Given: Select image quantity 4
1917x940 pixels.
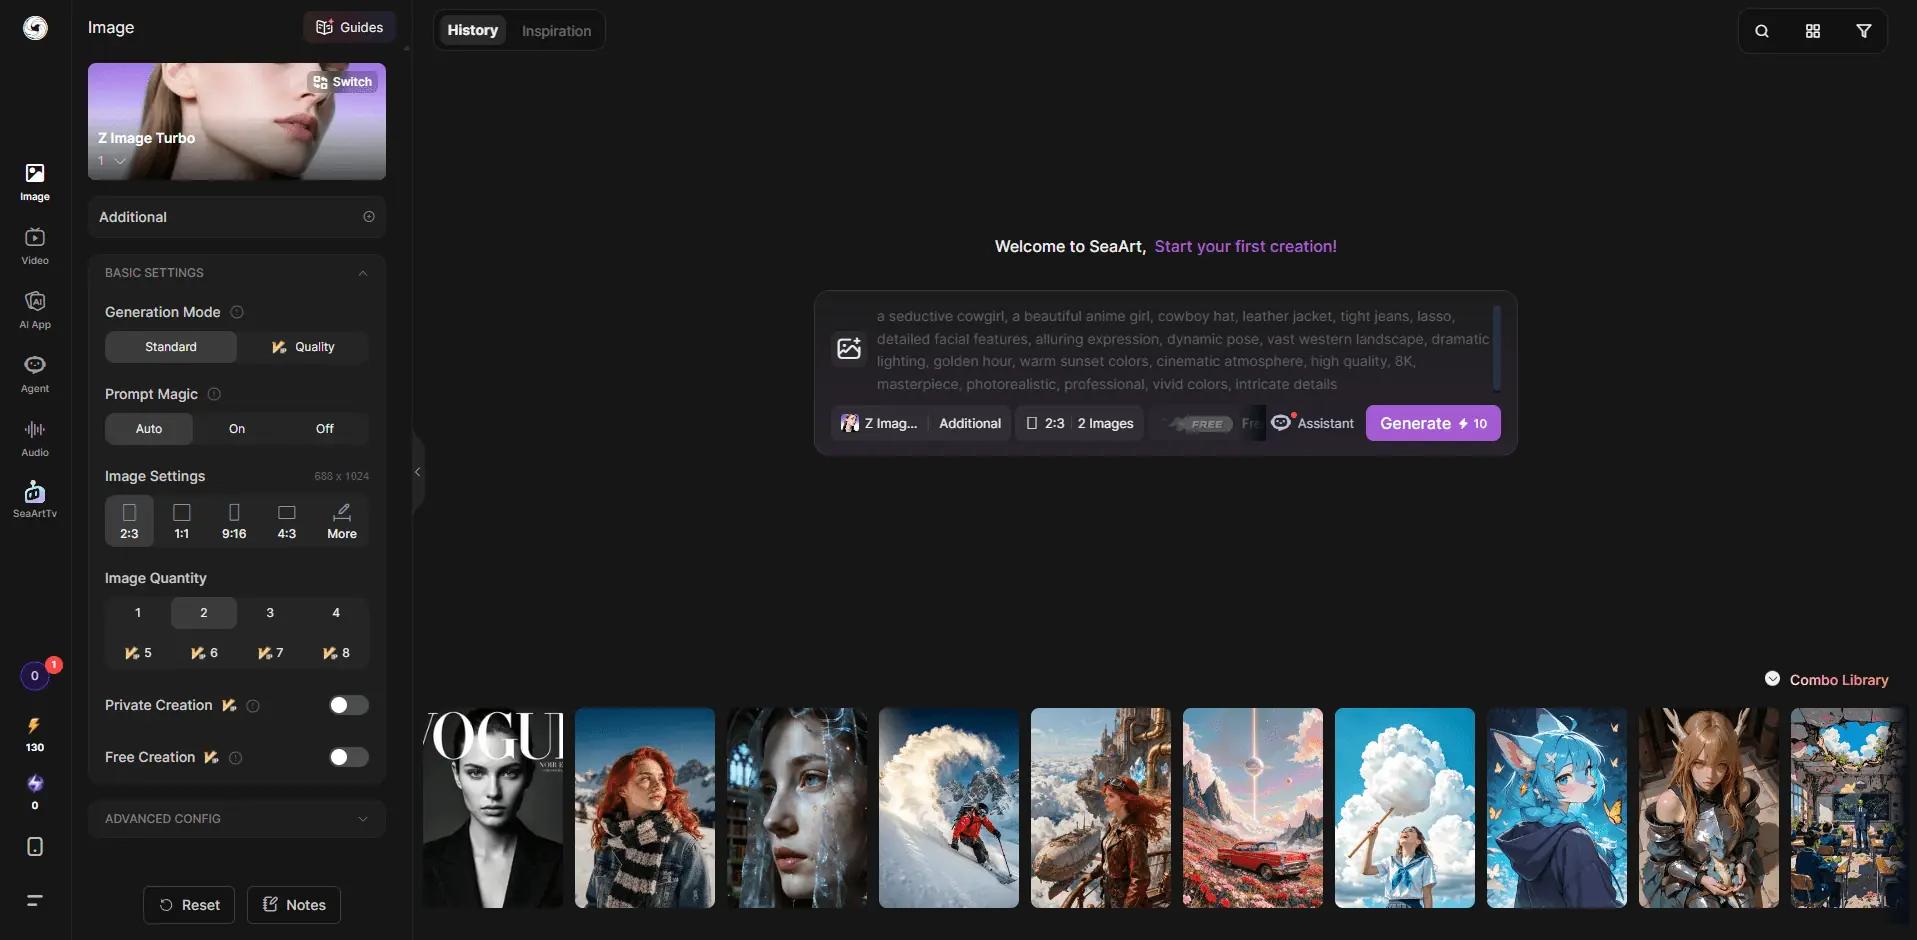Looking at the screenshot, I should click(x=336, y=613).
